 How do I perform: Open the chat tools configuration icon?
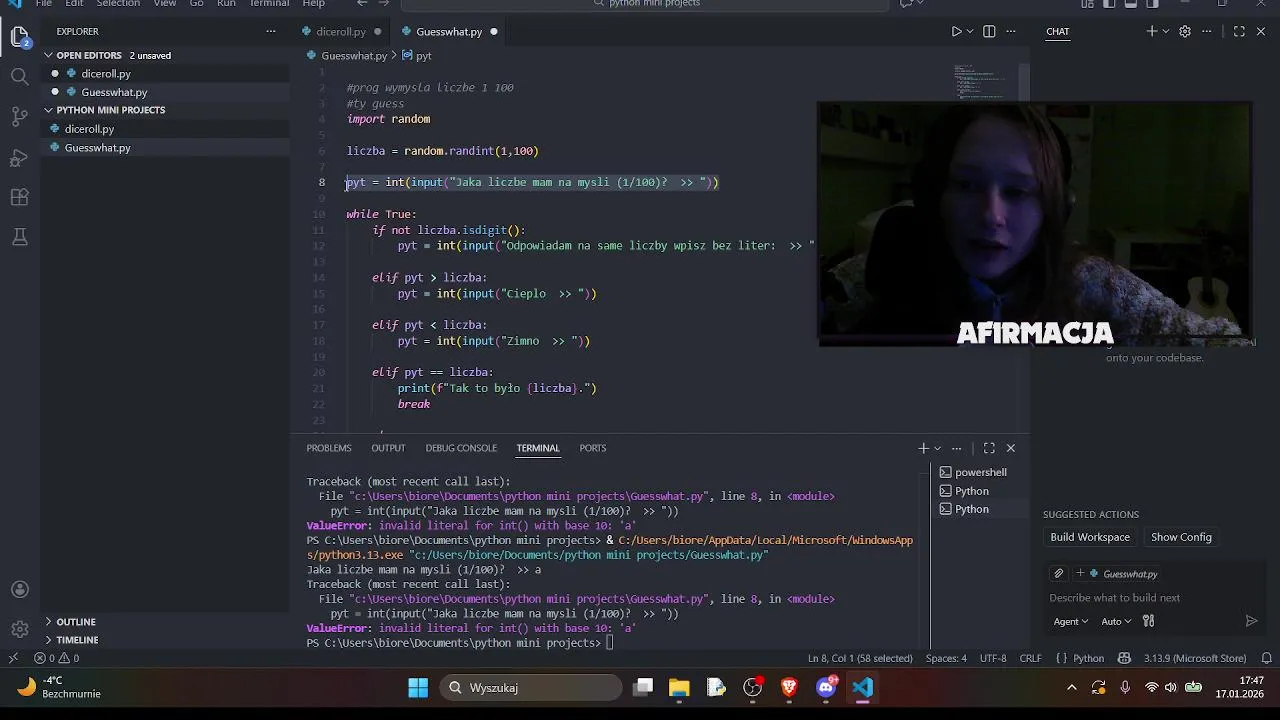(1148, 621)
